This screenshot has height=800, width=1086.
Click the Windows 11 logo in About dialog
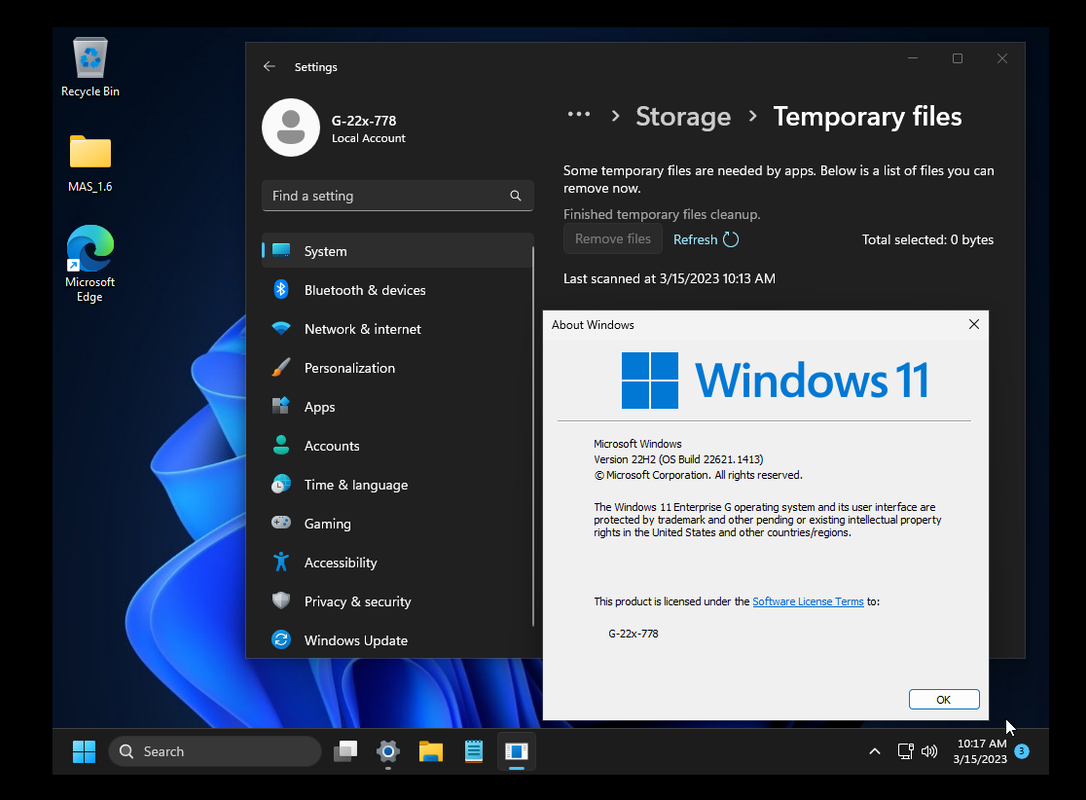pos(776,380)
